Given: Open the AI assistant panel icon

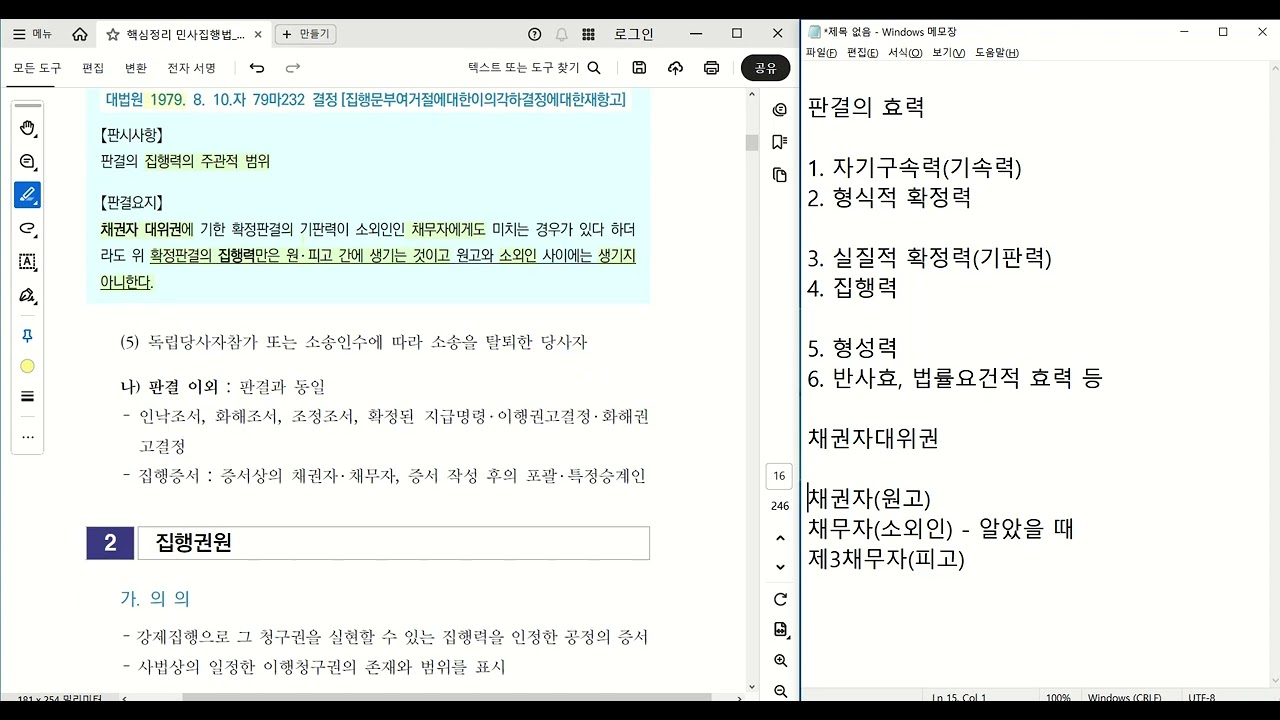Looking at the screenshot, I should pyautogui.click(x=780, y=110).
